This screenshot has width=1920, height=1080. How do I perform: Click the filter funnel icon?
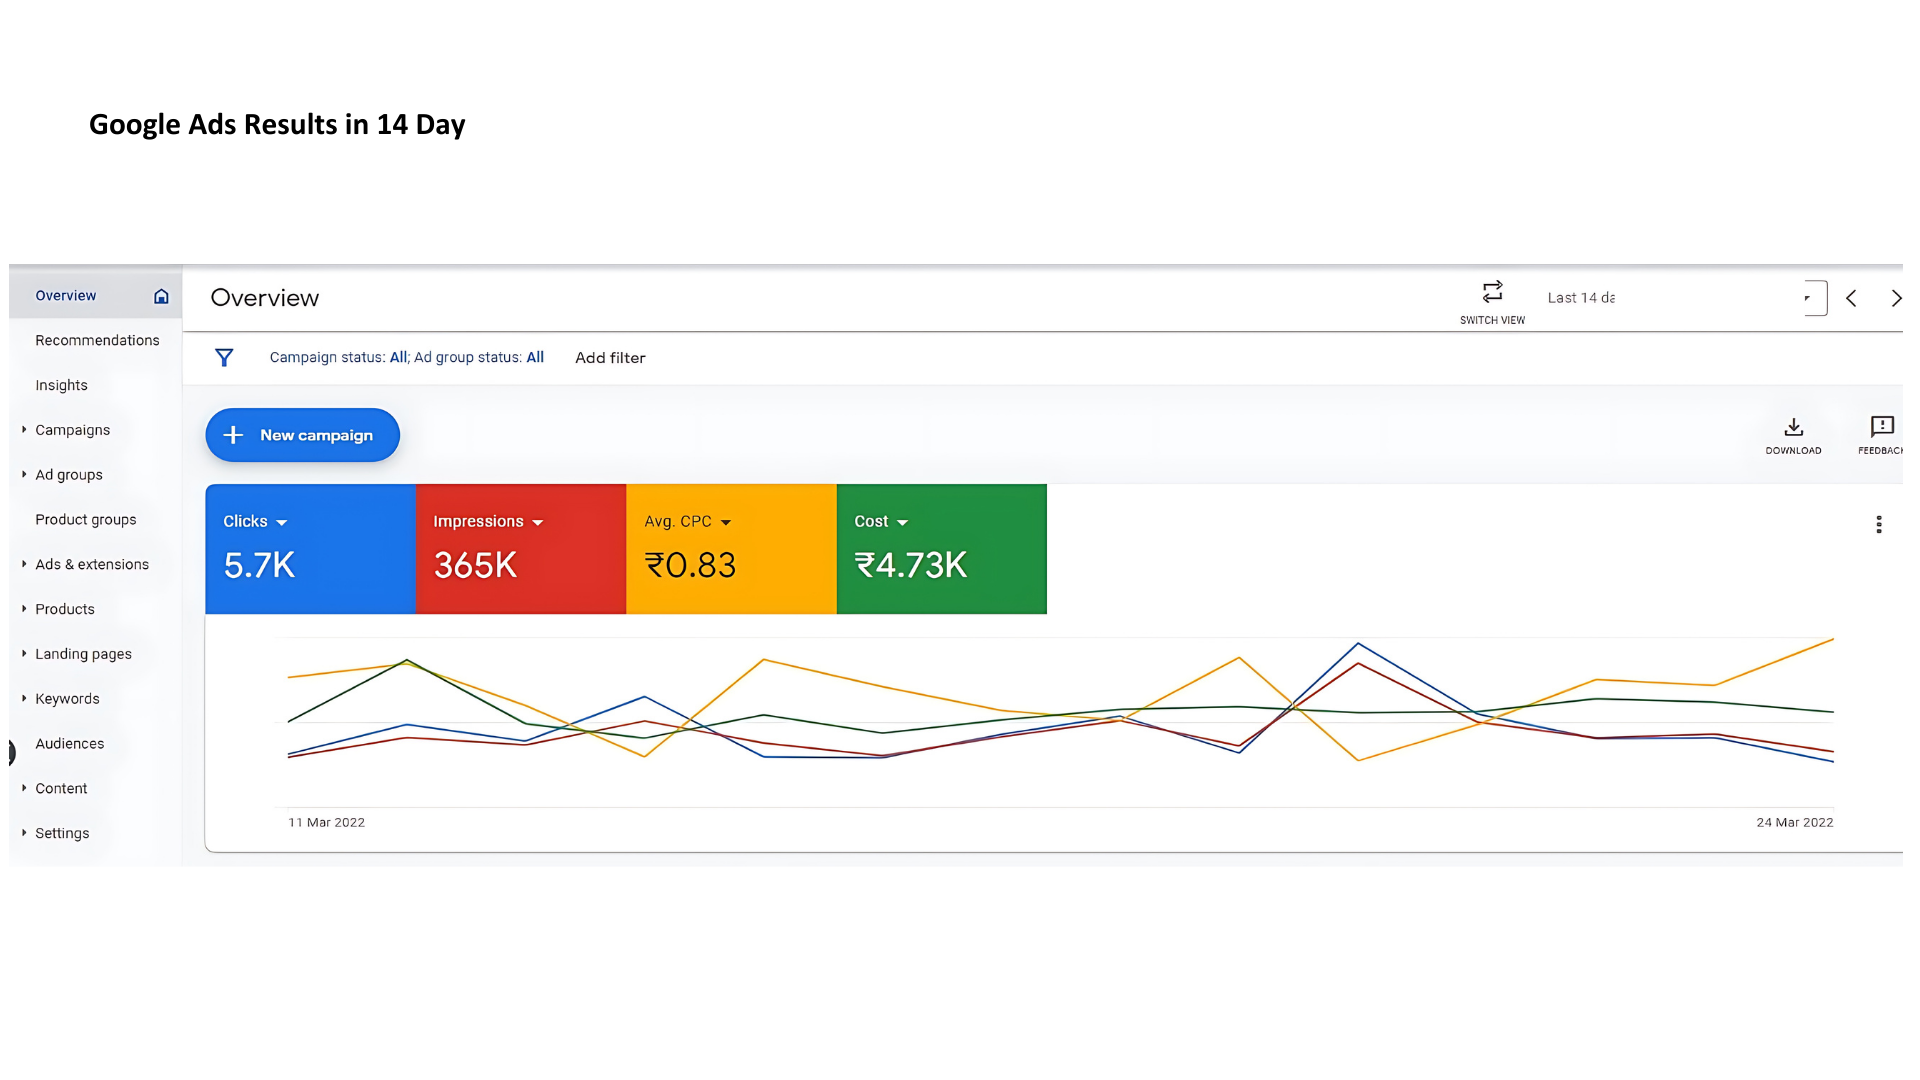tap(224, 358)
